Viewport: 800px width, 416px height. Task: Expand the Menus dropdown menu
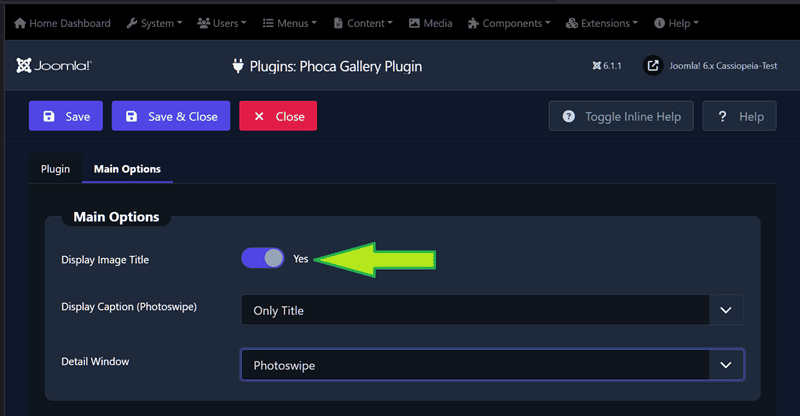coord(290,23)
